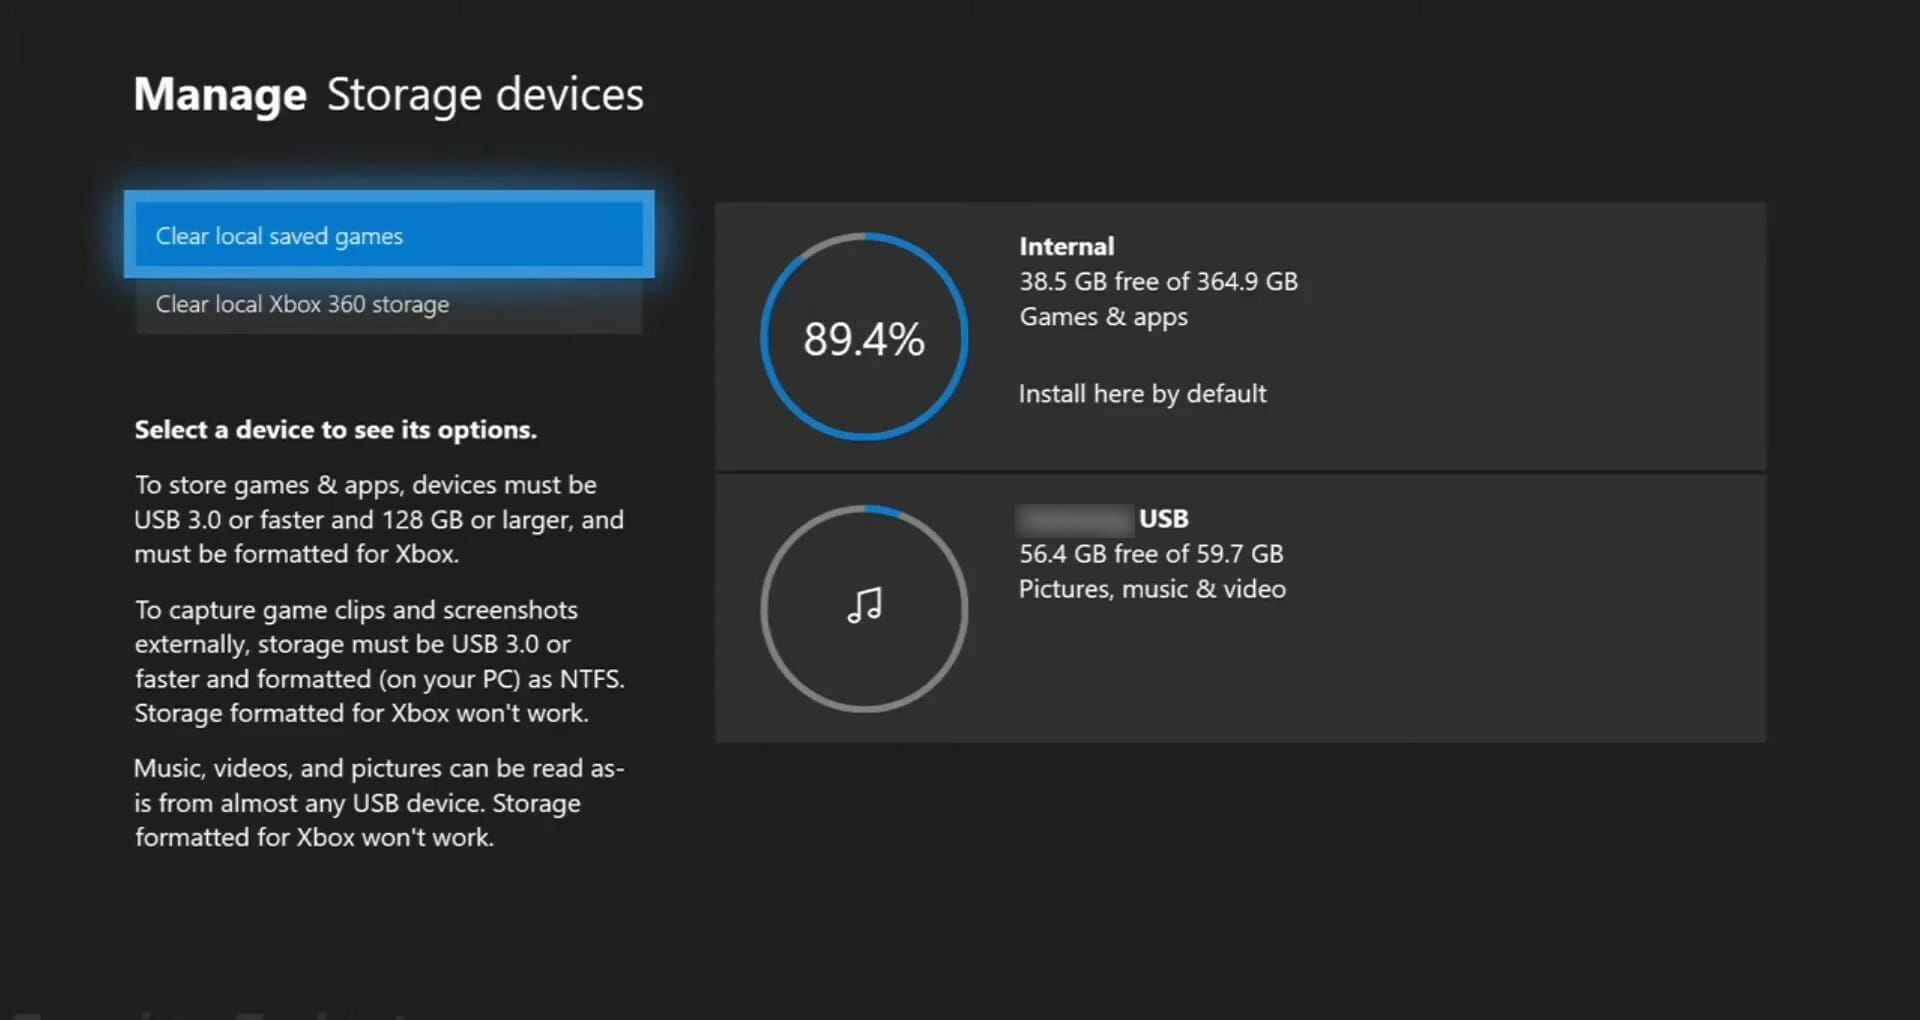Choose Clear local saved games

pyautogui.click(x=389, y=236)
